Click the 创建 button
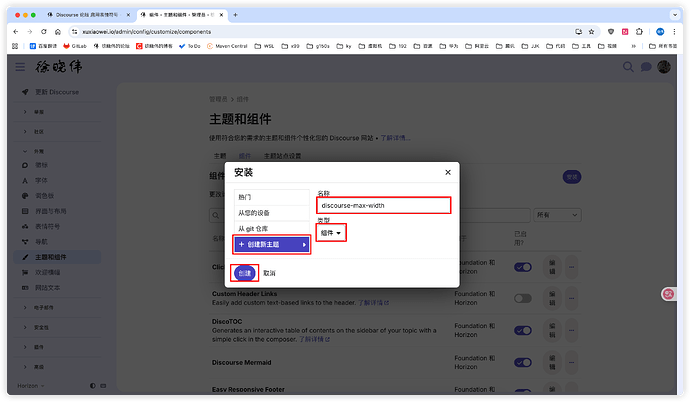 point(245,272)
